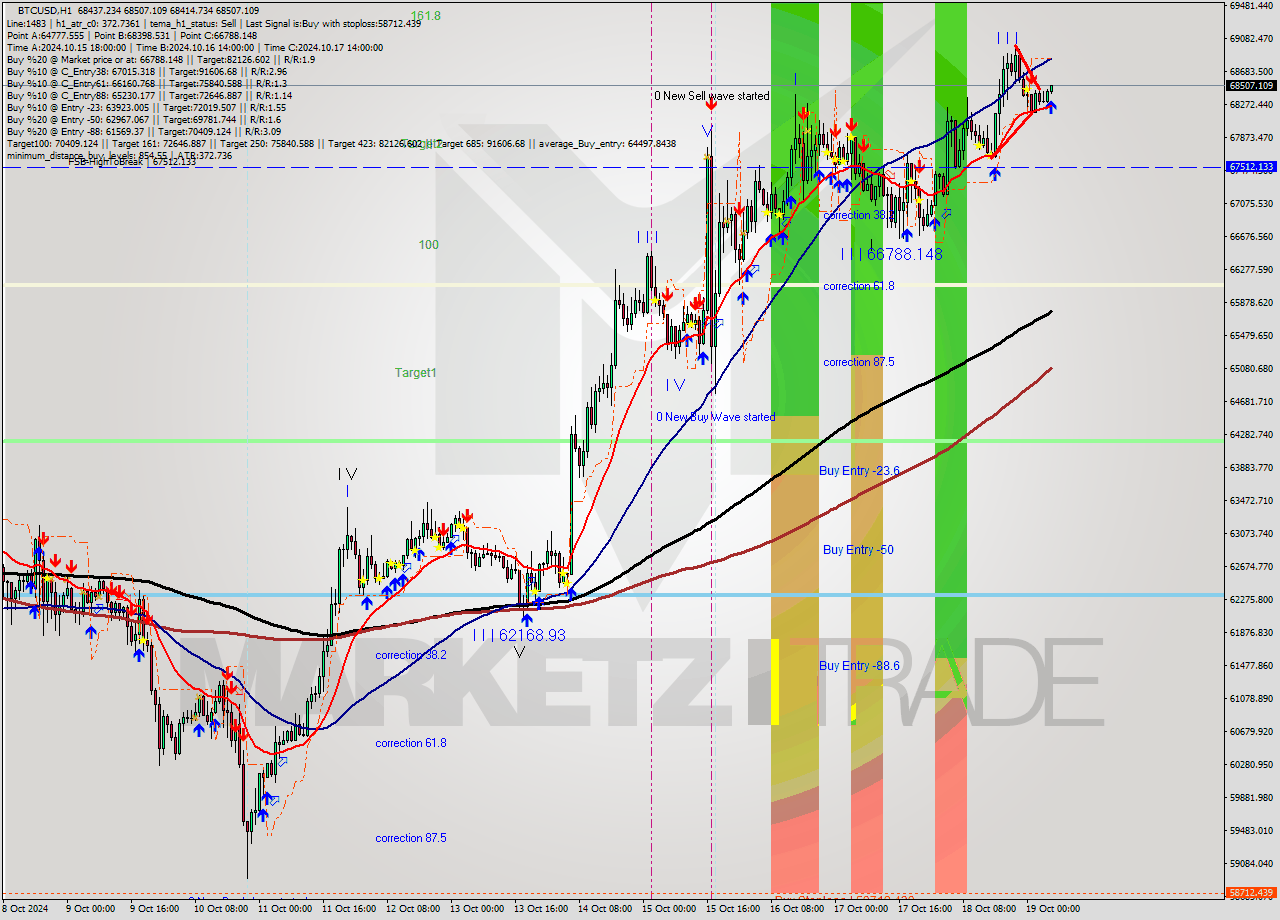1280x920 pixels.
Task: Select the 'Buy Entry -50' label
Action: point(858,549)
